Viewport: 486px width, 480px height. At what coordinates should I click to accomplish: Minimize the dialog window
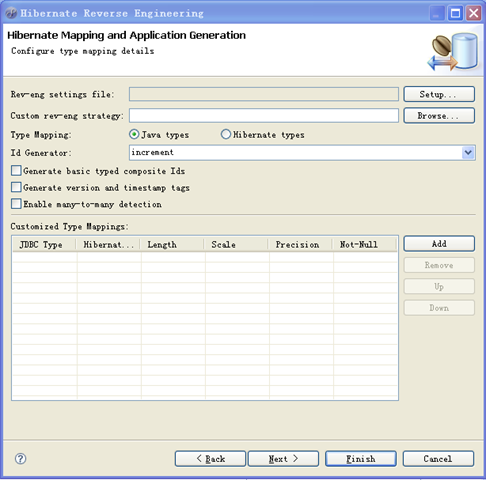point(437,13)
